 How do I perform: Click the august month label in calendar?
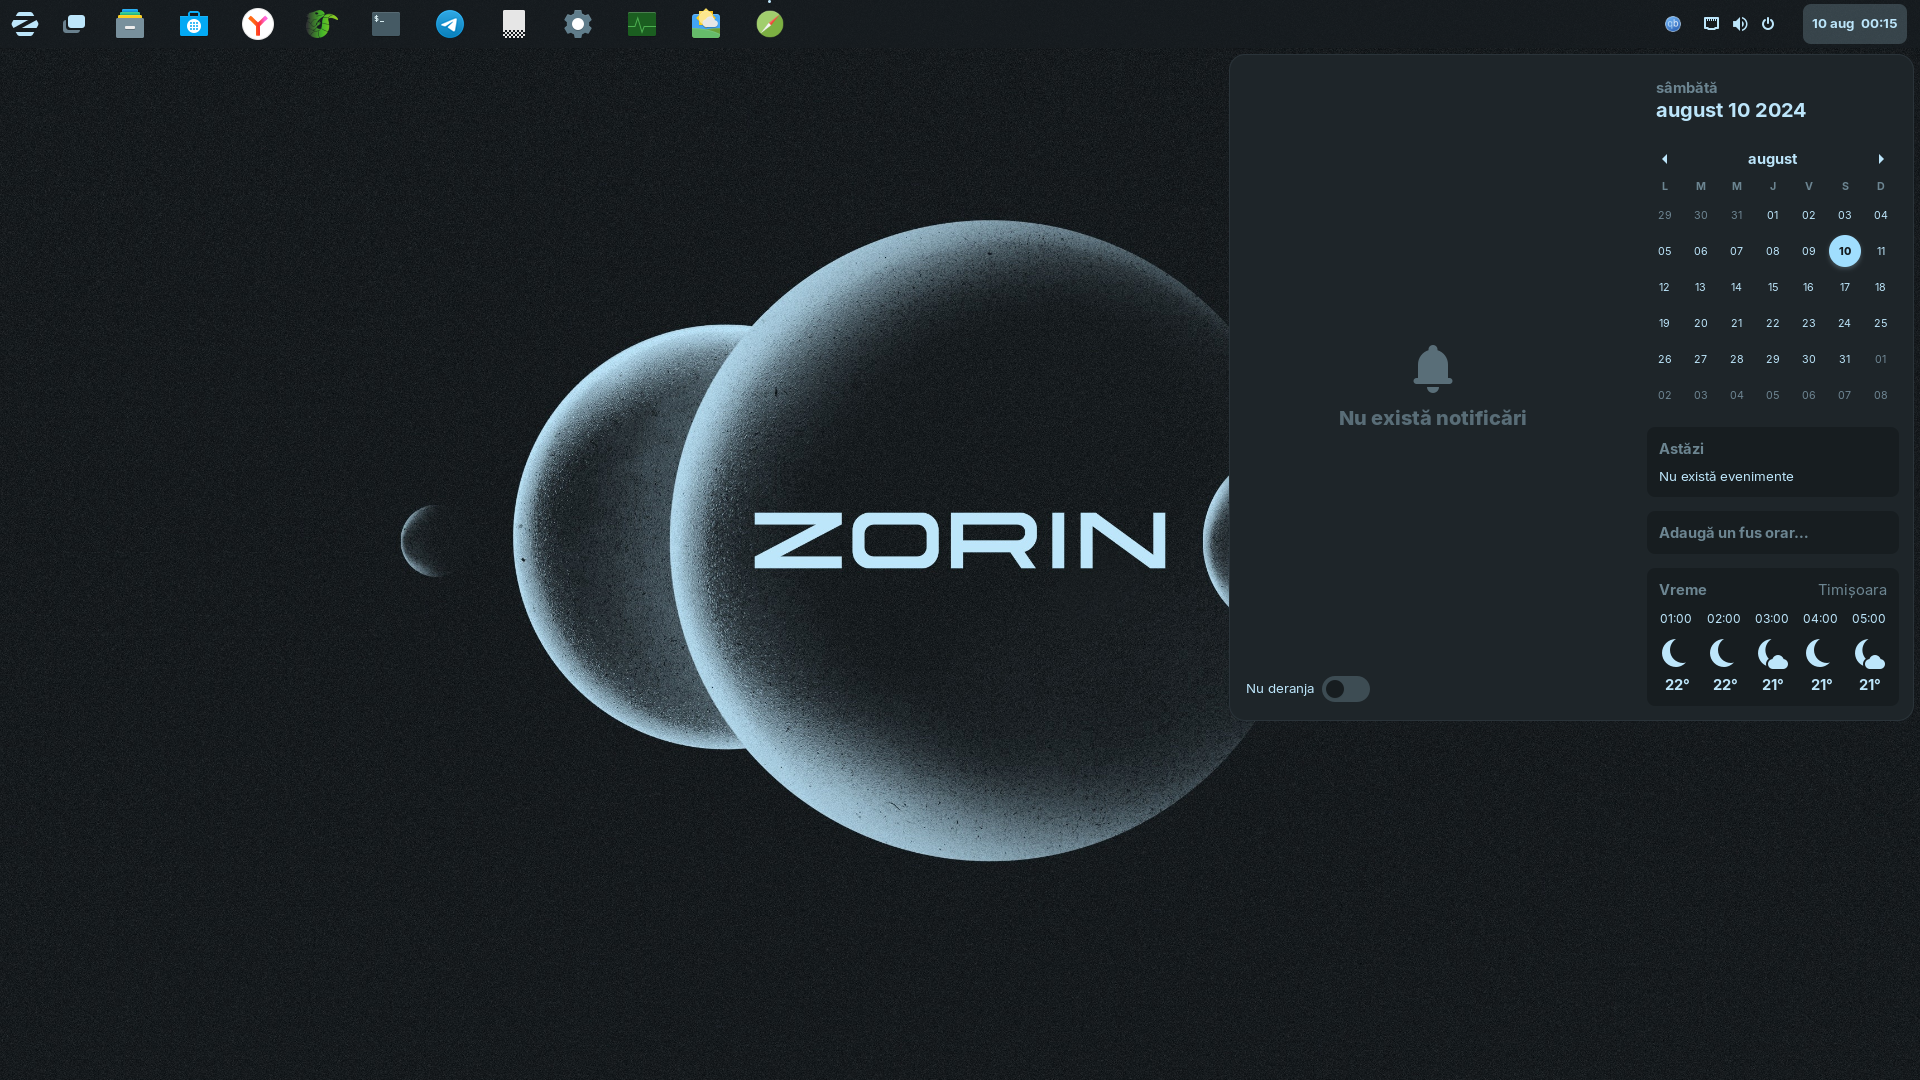pyautogui.click(x=1772, y=159)
